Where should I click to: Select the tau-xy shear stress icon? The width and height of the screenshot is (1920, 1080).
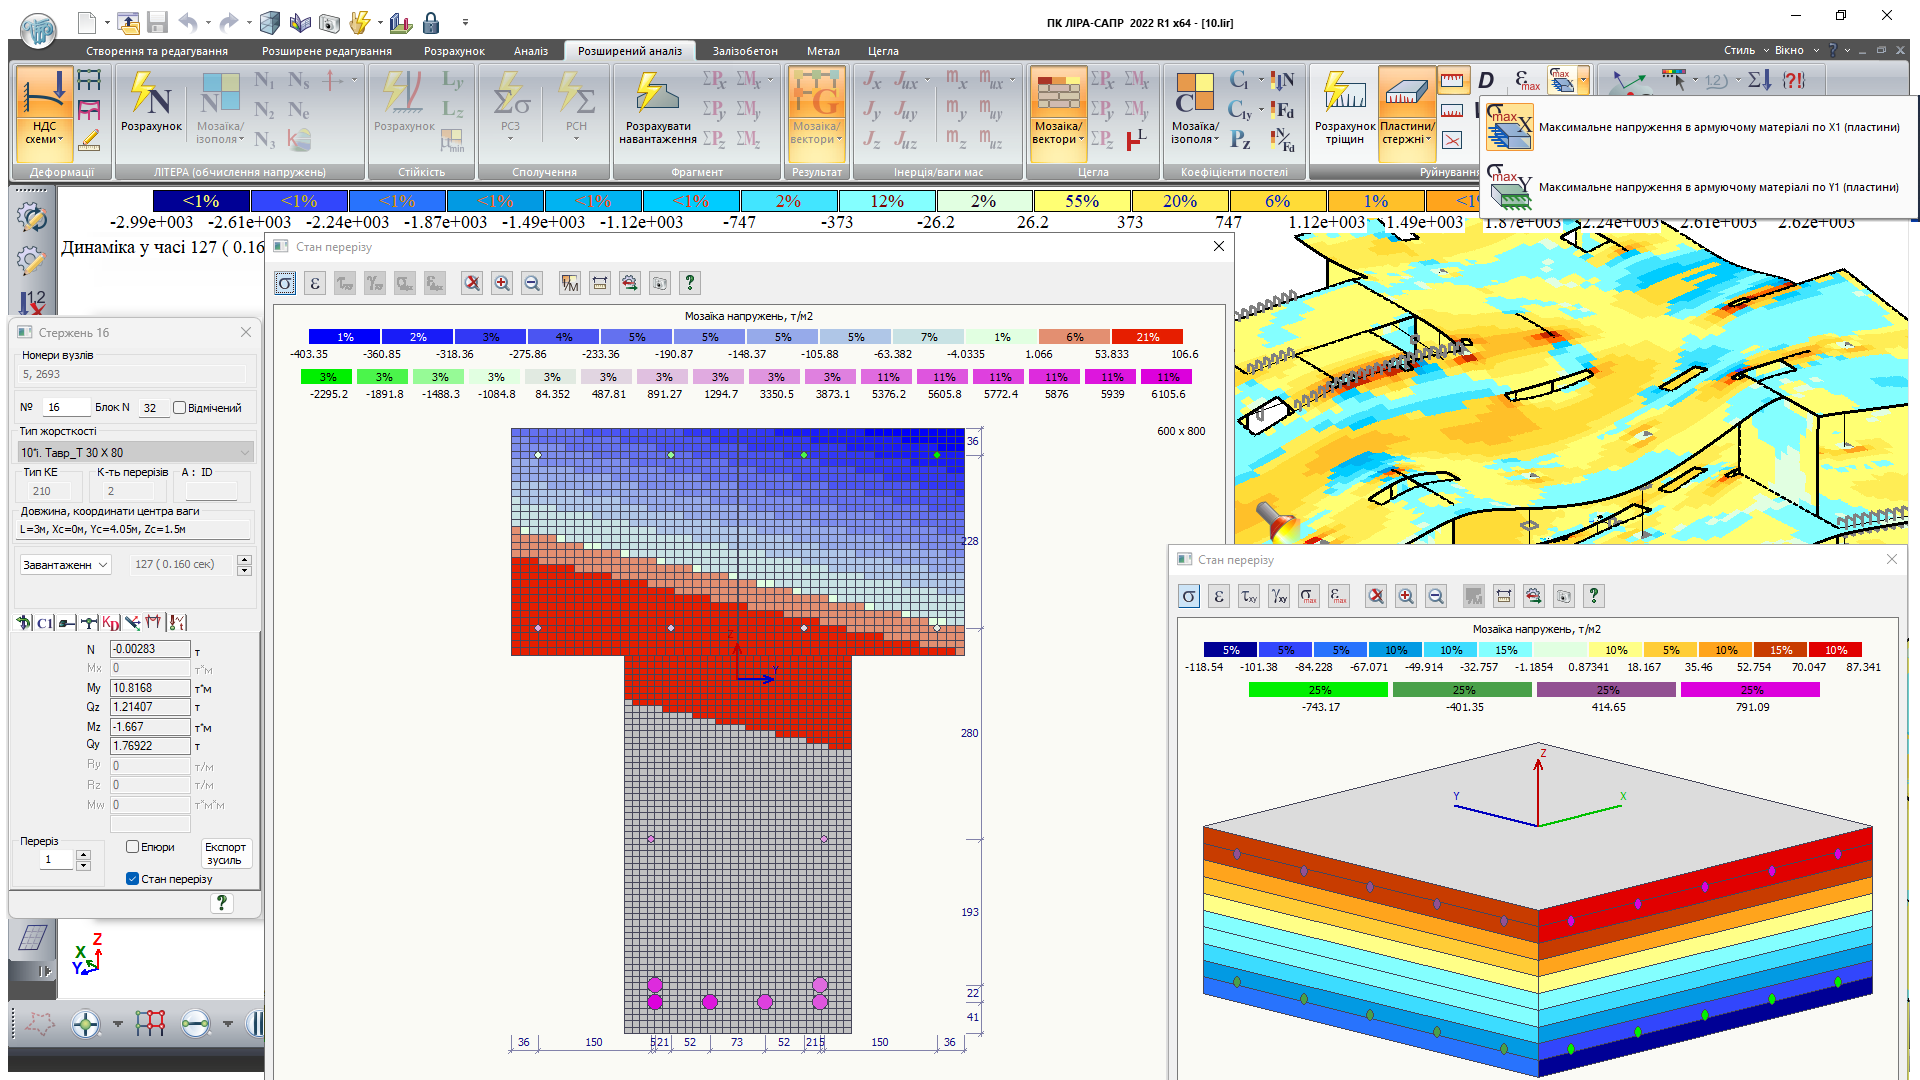(1249, 597)
